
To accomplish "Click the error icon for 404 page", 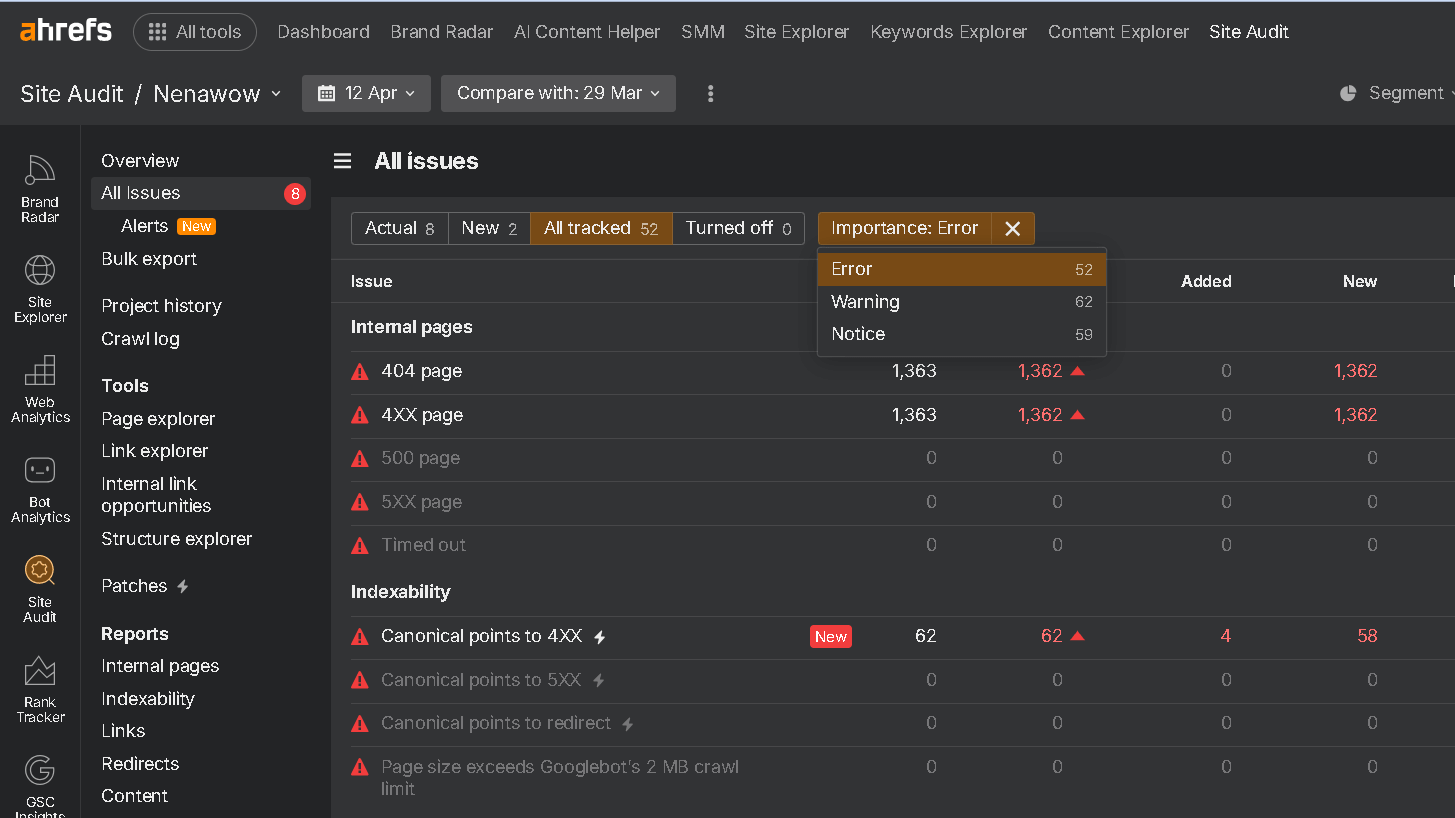I will [360, 371].
